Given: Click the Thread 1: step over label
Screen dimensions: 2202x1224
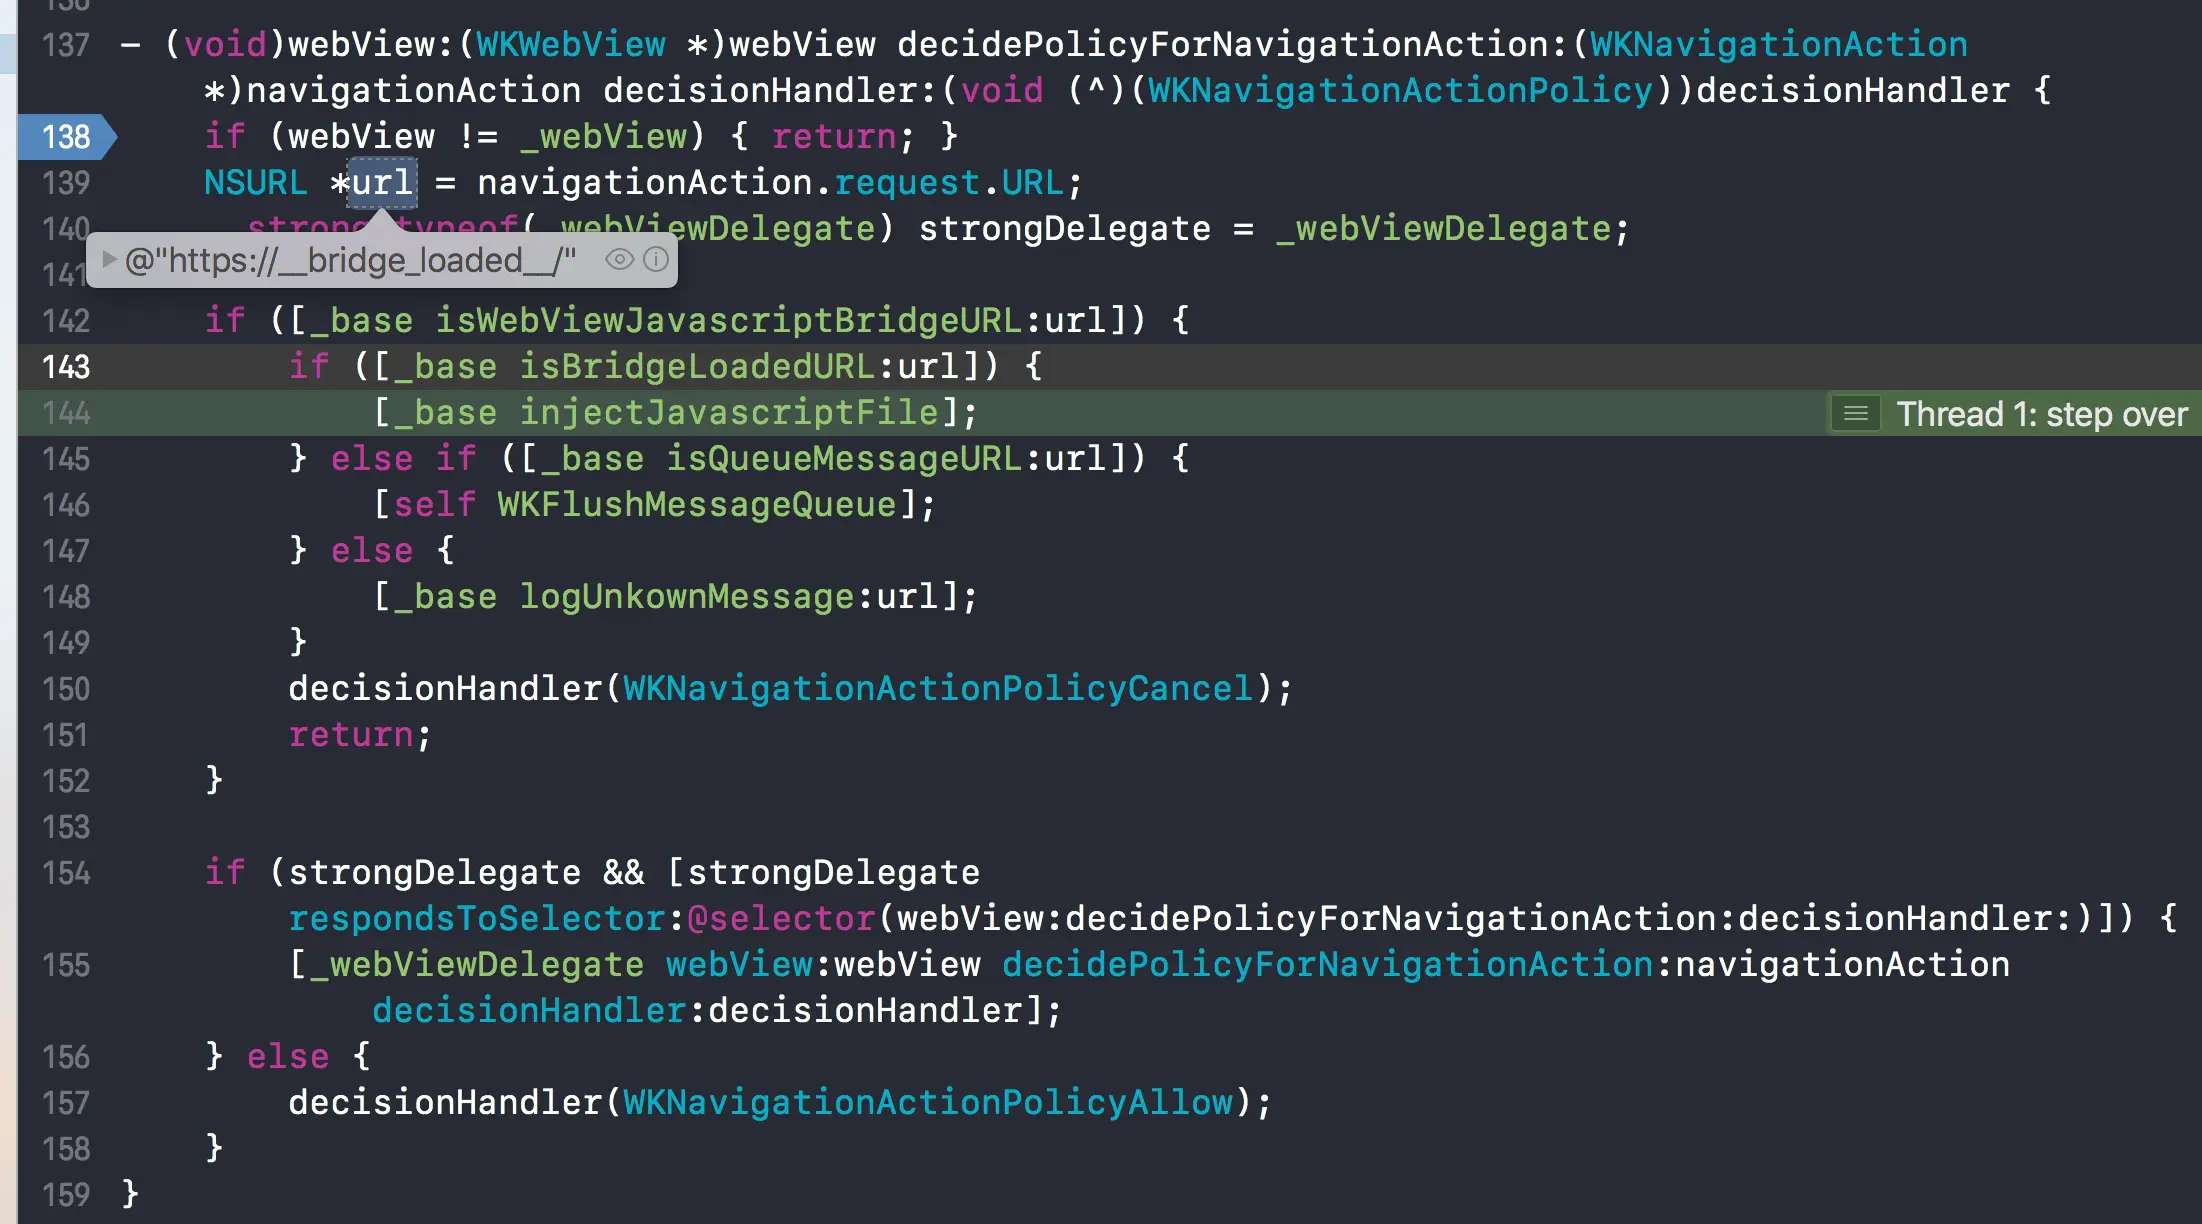Looking at the screenshot, I should point(2041,414).
